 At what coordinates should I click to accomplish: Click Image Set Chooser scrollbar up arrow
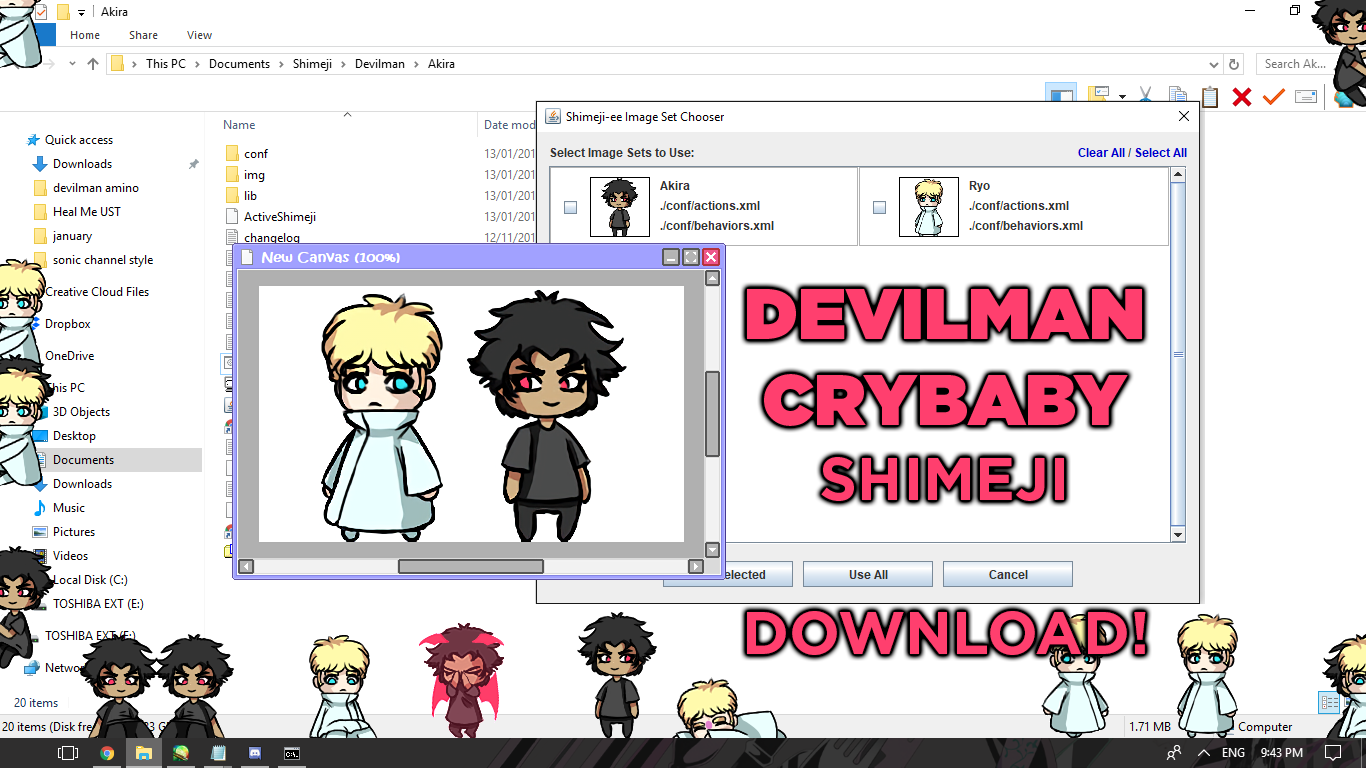pyautogui.click(x=1178, y=175)
